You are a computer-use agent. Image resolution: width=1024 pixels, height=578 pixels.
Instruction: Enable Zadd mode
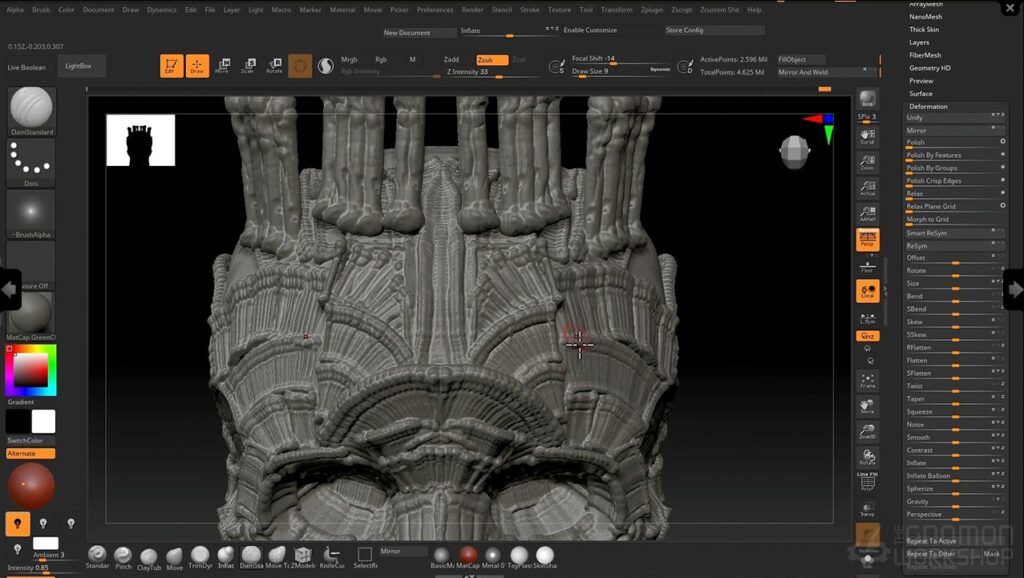click(451, 59)
